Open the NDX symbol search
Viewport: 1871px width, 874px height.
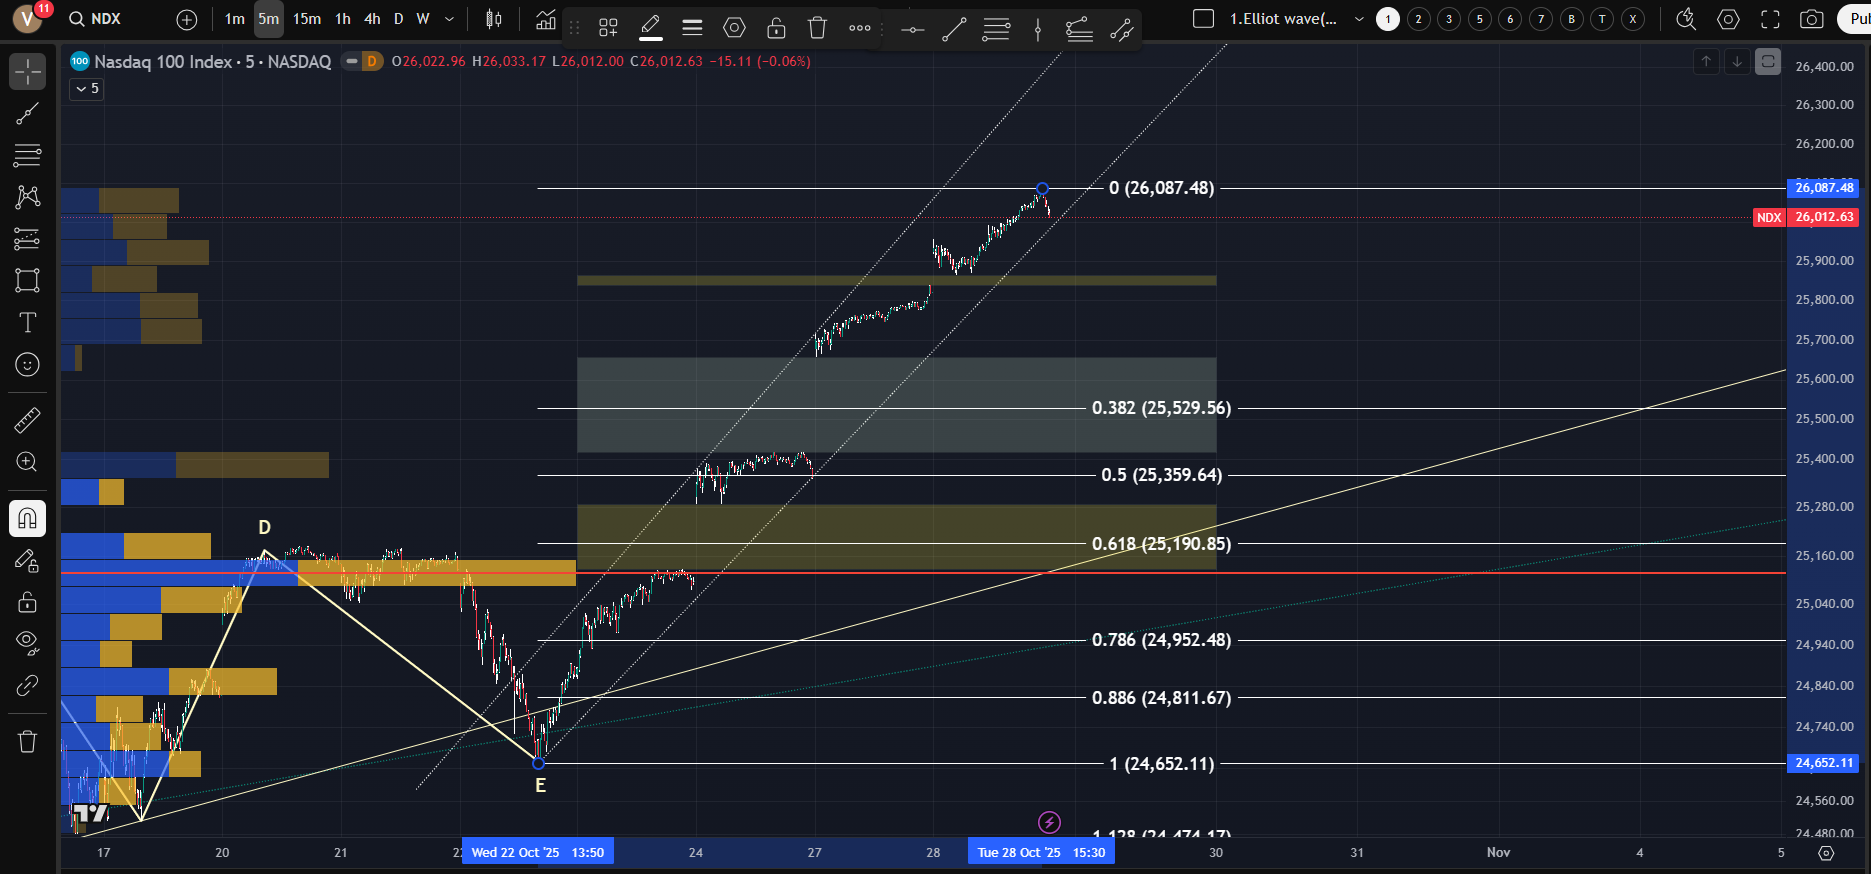[x=95, y=19]
